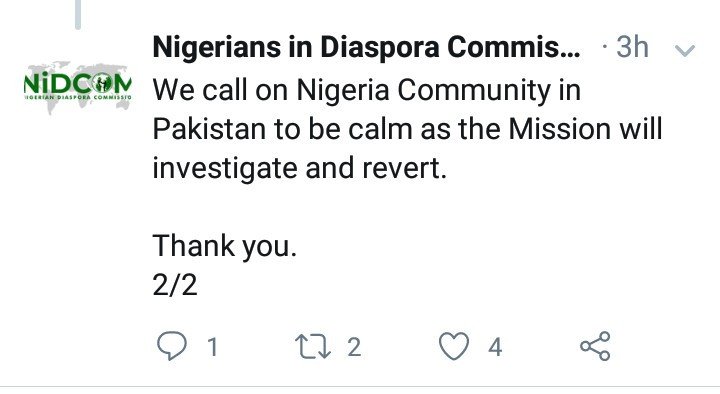
Task: Click the 2/2 thread indicator text
Action: 175,285
